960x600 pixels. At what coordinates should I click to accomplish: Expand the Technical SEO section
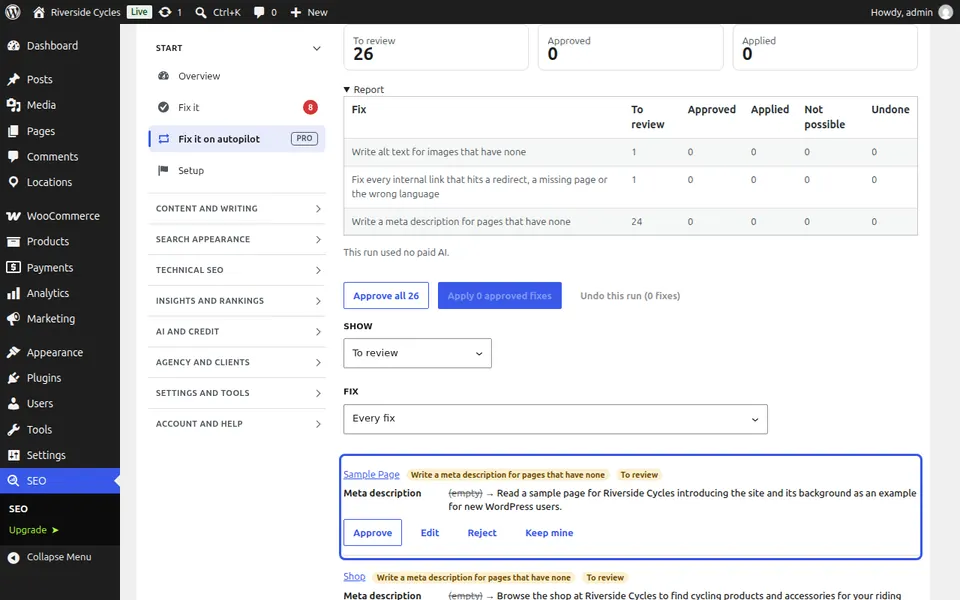(237, 270)
